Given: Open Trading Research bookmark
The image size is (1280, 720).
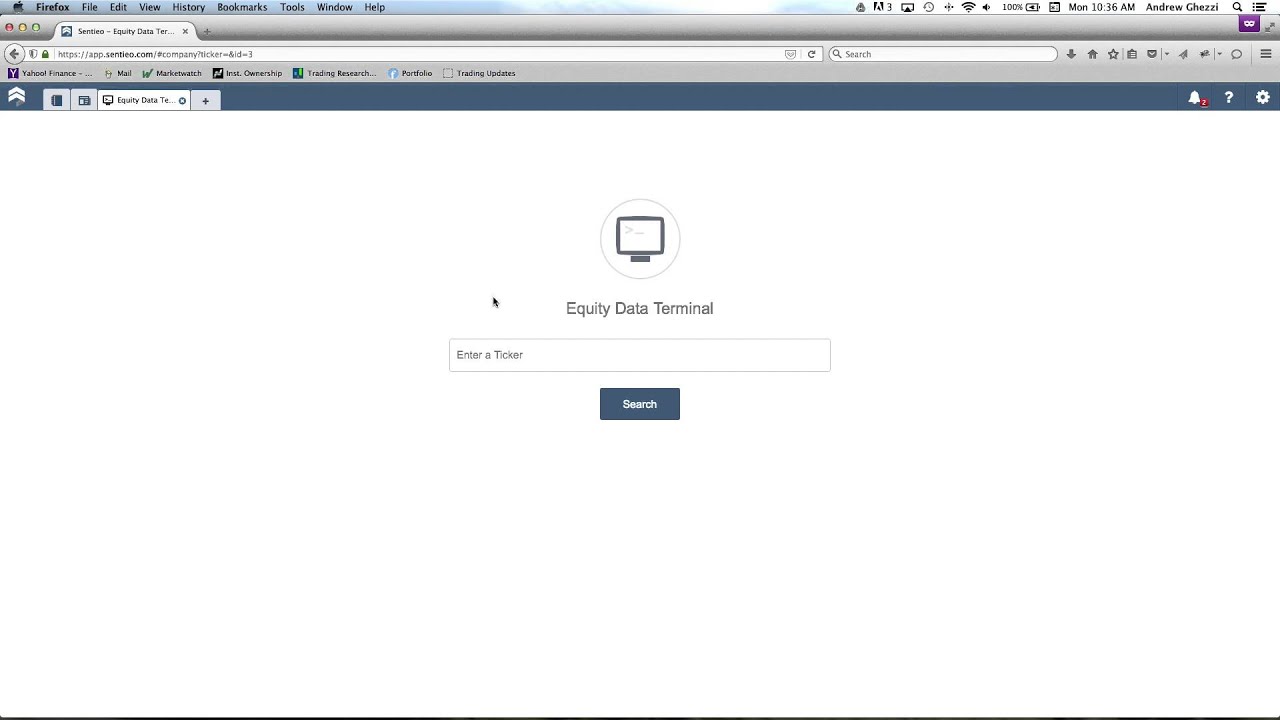Looking at the screenshot, I should click(x=334, y=73).
